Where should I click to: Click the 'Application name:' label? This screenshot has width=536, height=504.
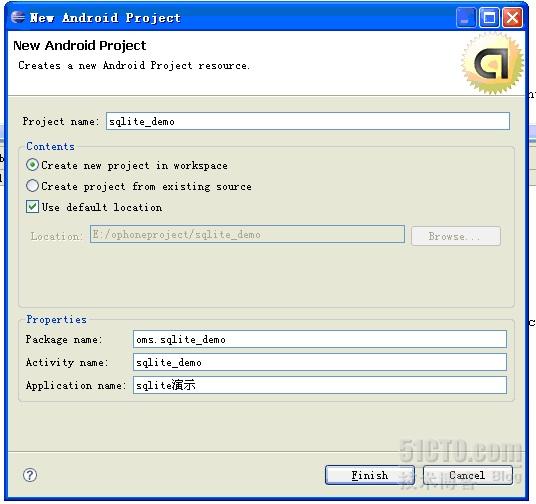click(76, 385)
